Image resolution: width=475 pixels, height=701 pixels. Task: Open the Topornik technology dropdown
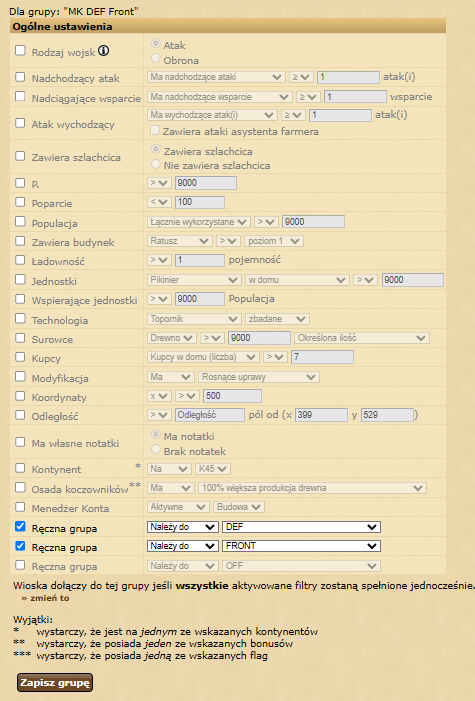[x=194, y=319]
